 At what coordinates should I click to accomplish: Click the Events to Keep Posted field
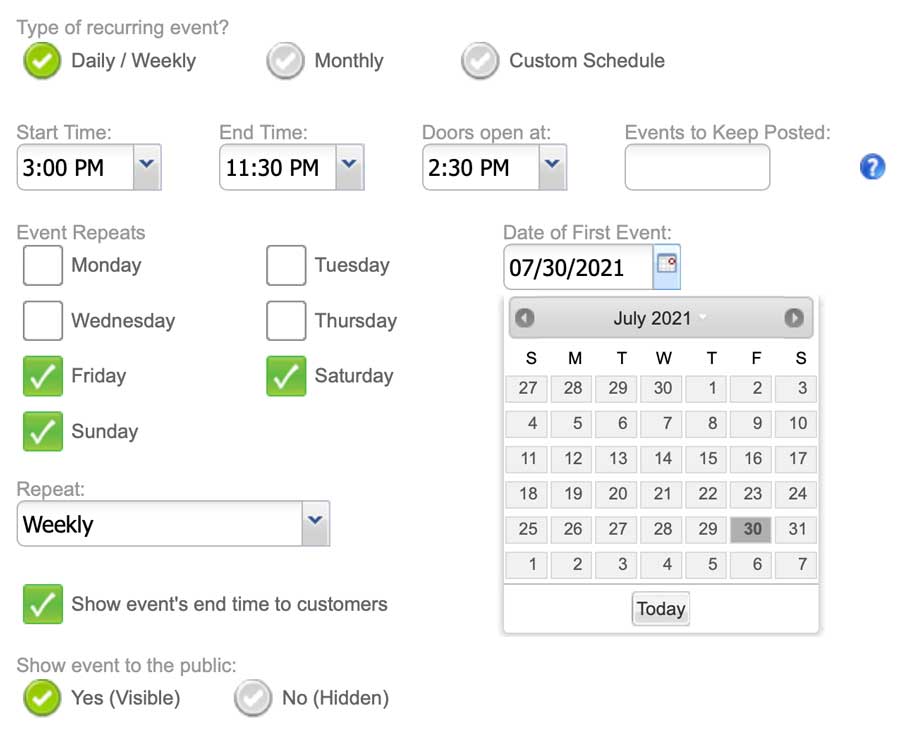point(697,167)
